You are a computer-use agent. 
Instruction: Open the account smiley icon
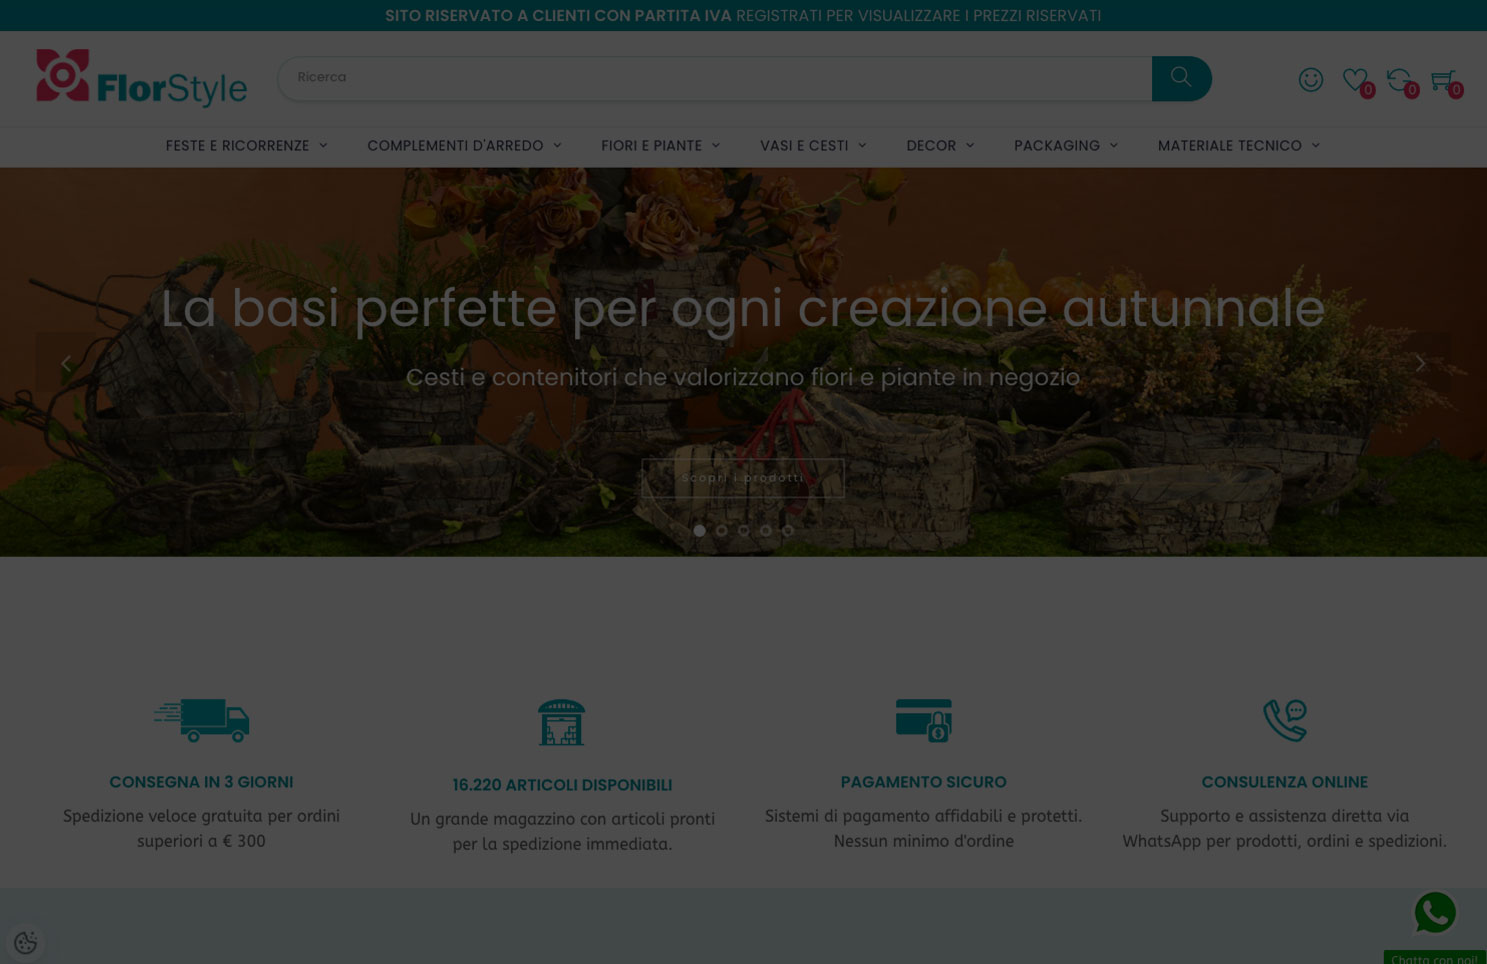coord(1310,80)
